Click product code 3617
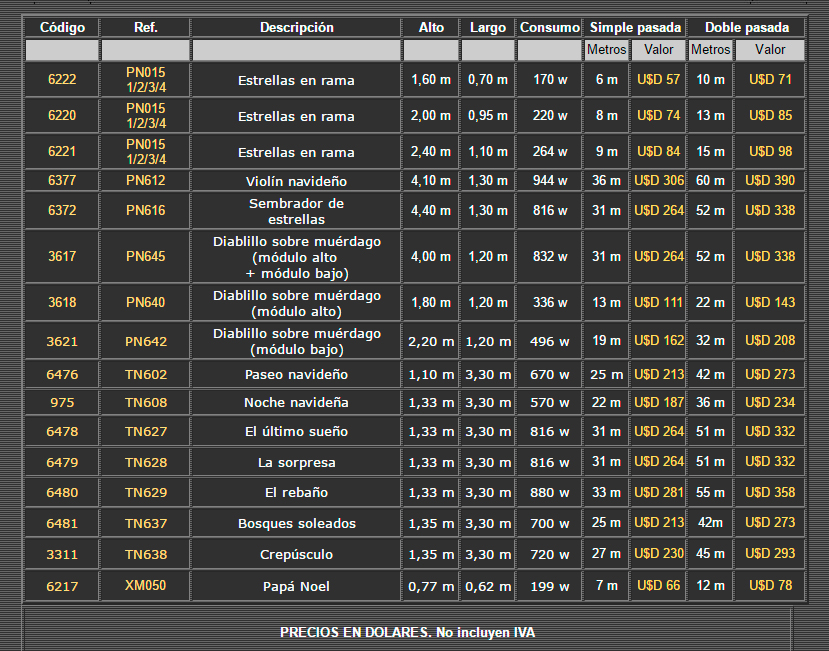 [62, 257]
